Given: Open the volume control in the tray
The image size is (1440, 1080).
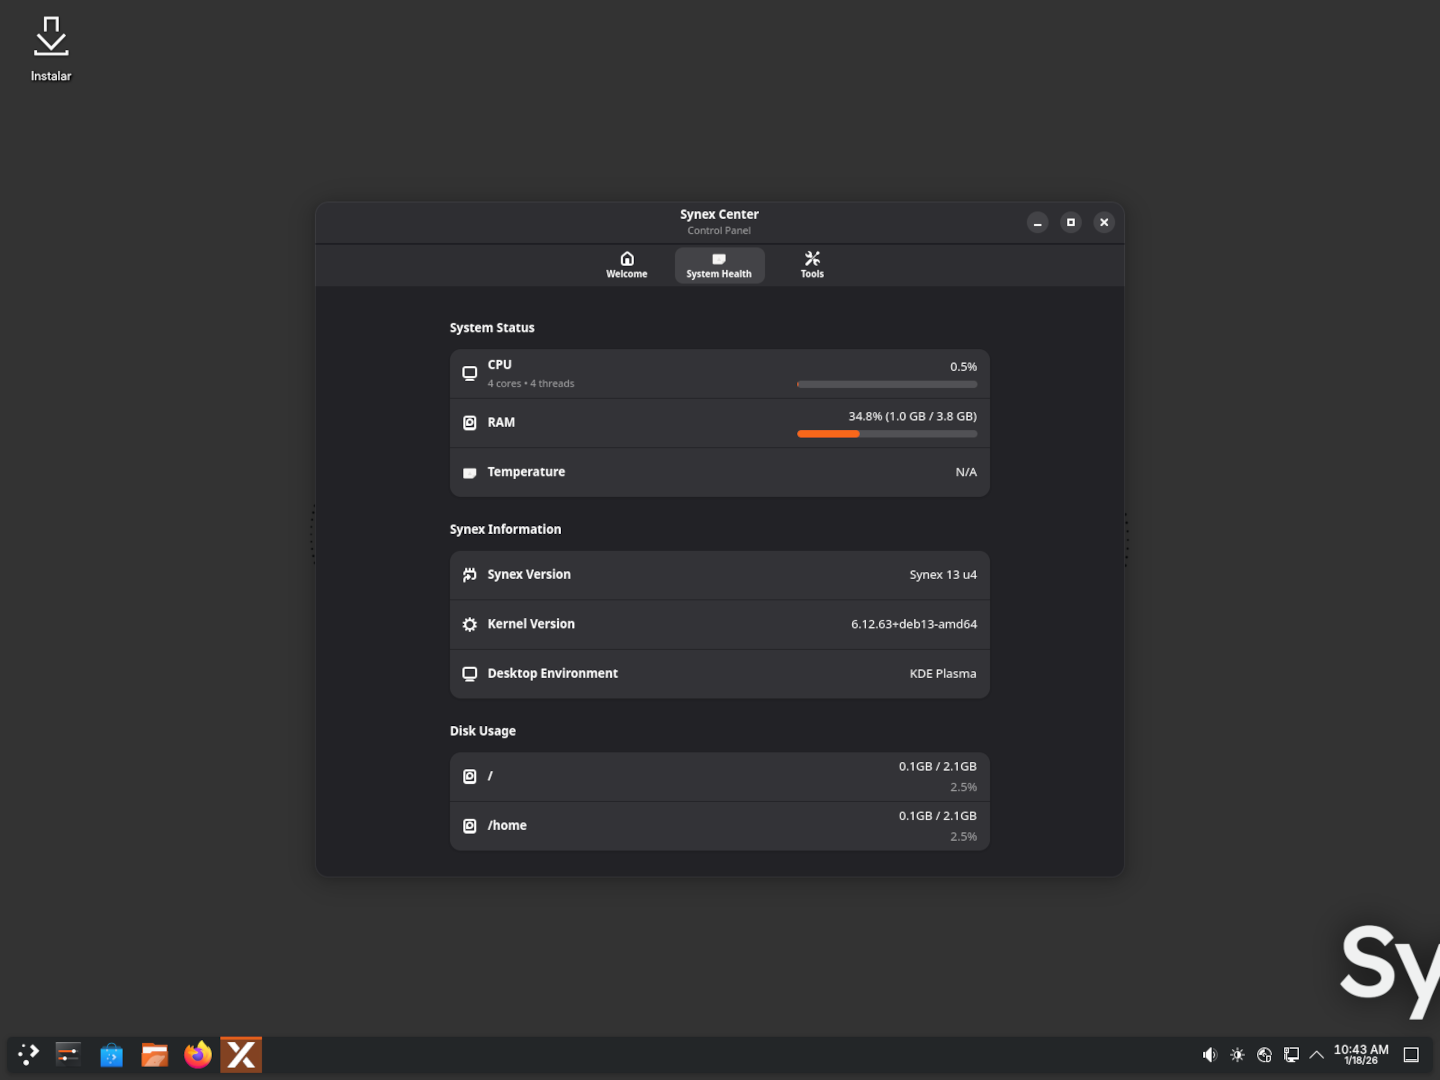Looking at the screenshot, I should point(1209,1054).
